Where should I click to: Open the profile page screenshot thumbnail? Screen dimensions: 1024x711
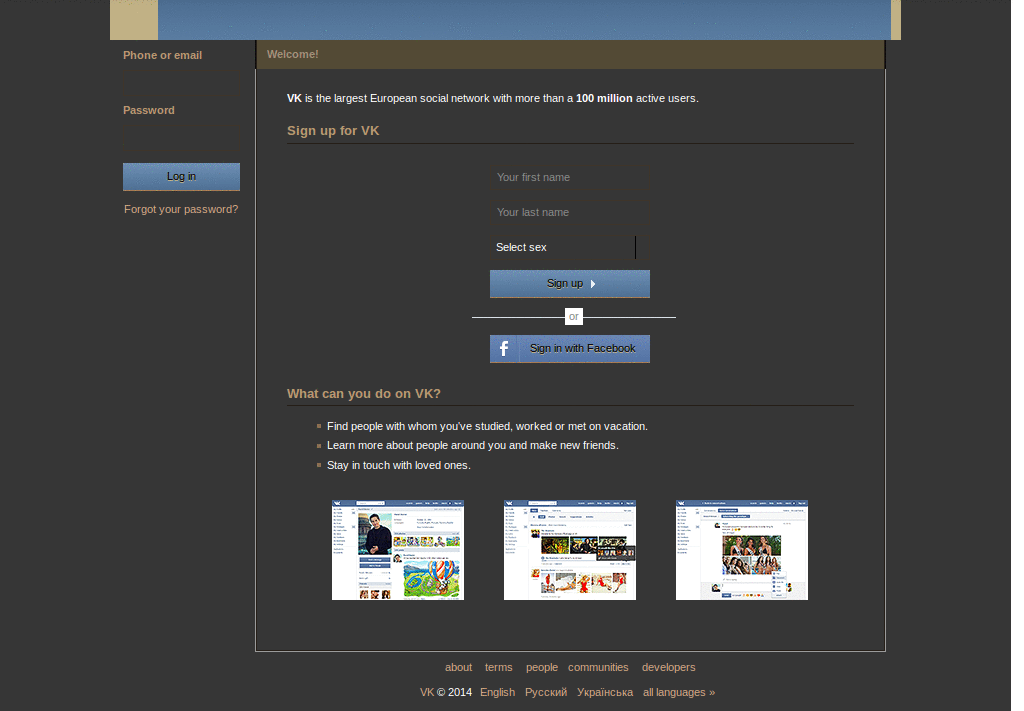point(398,550)
